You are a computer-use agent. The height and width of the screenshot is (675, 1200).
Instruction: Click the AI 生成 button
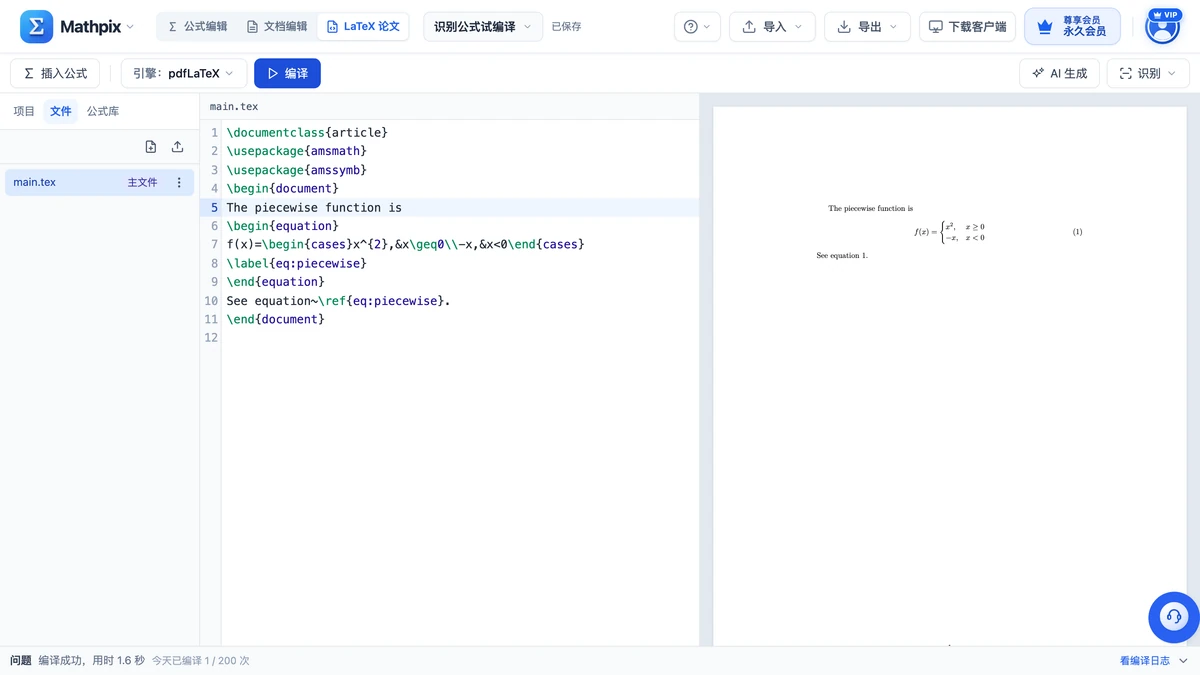[x=1059, y=73]
